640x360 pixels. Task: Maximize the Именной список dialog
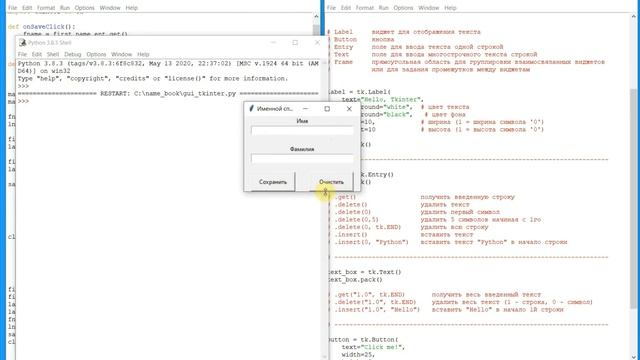point(327,109)
